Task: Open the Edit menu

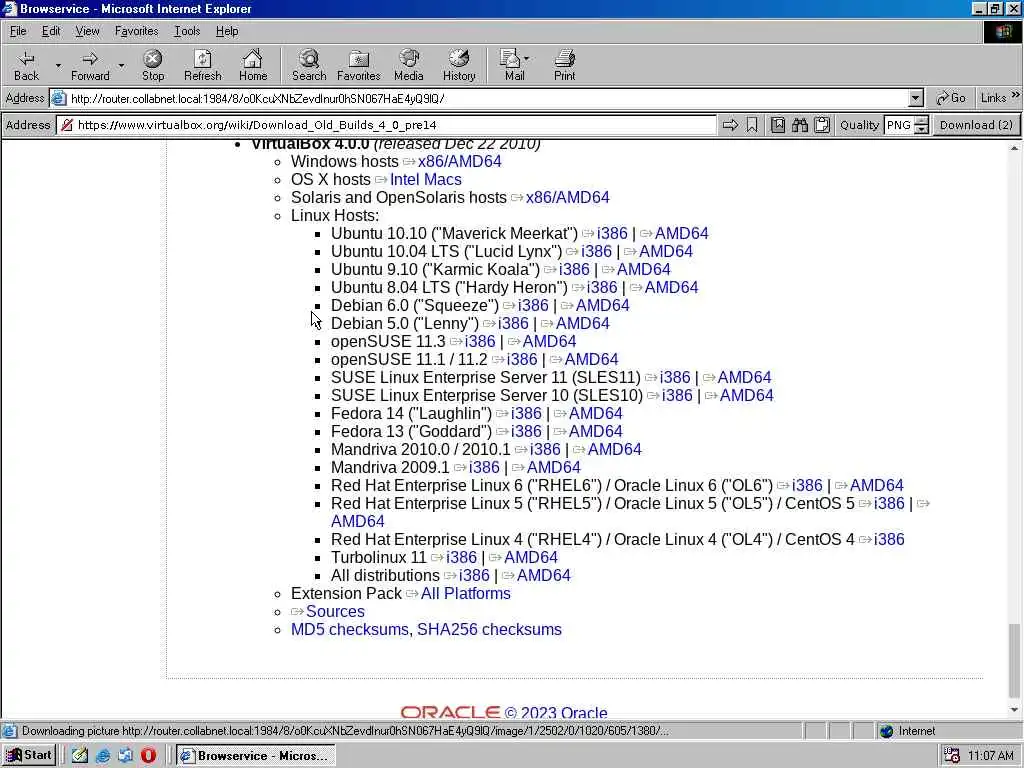Action: pyautogui.click(x=51, y=31)
